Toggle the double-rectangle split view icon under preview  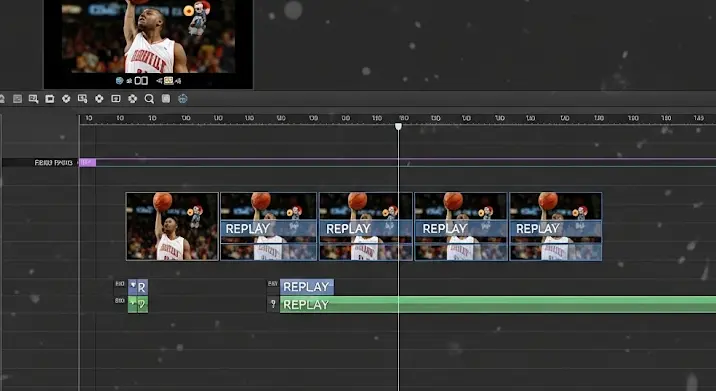[141, 81]
